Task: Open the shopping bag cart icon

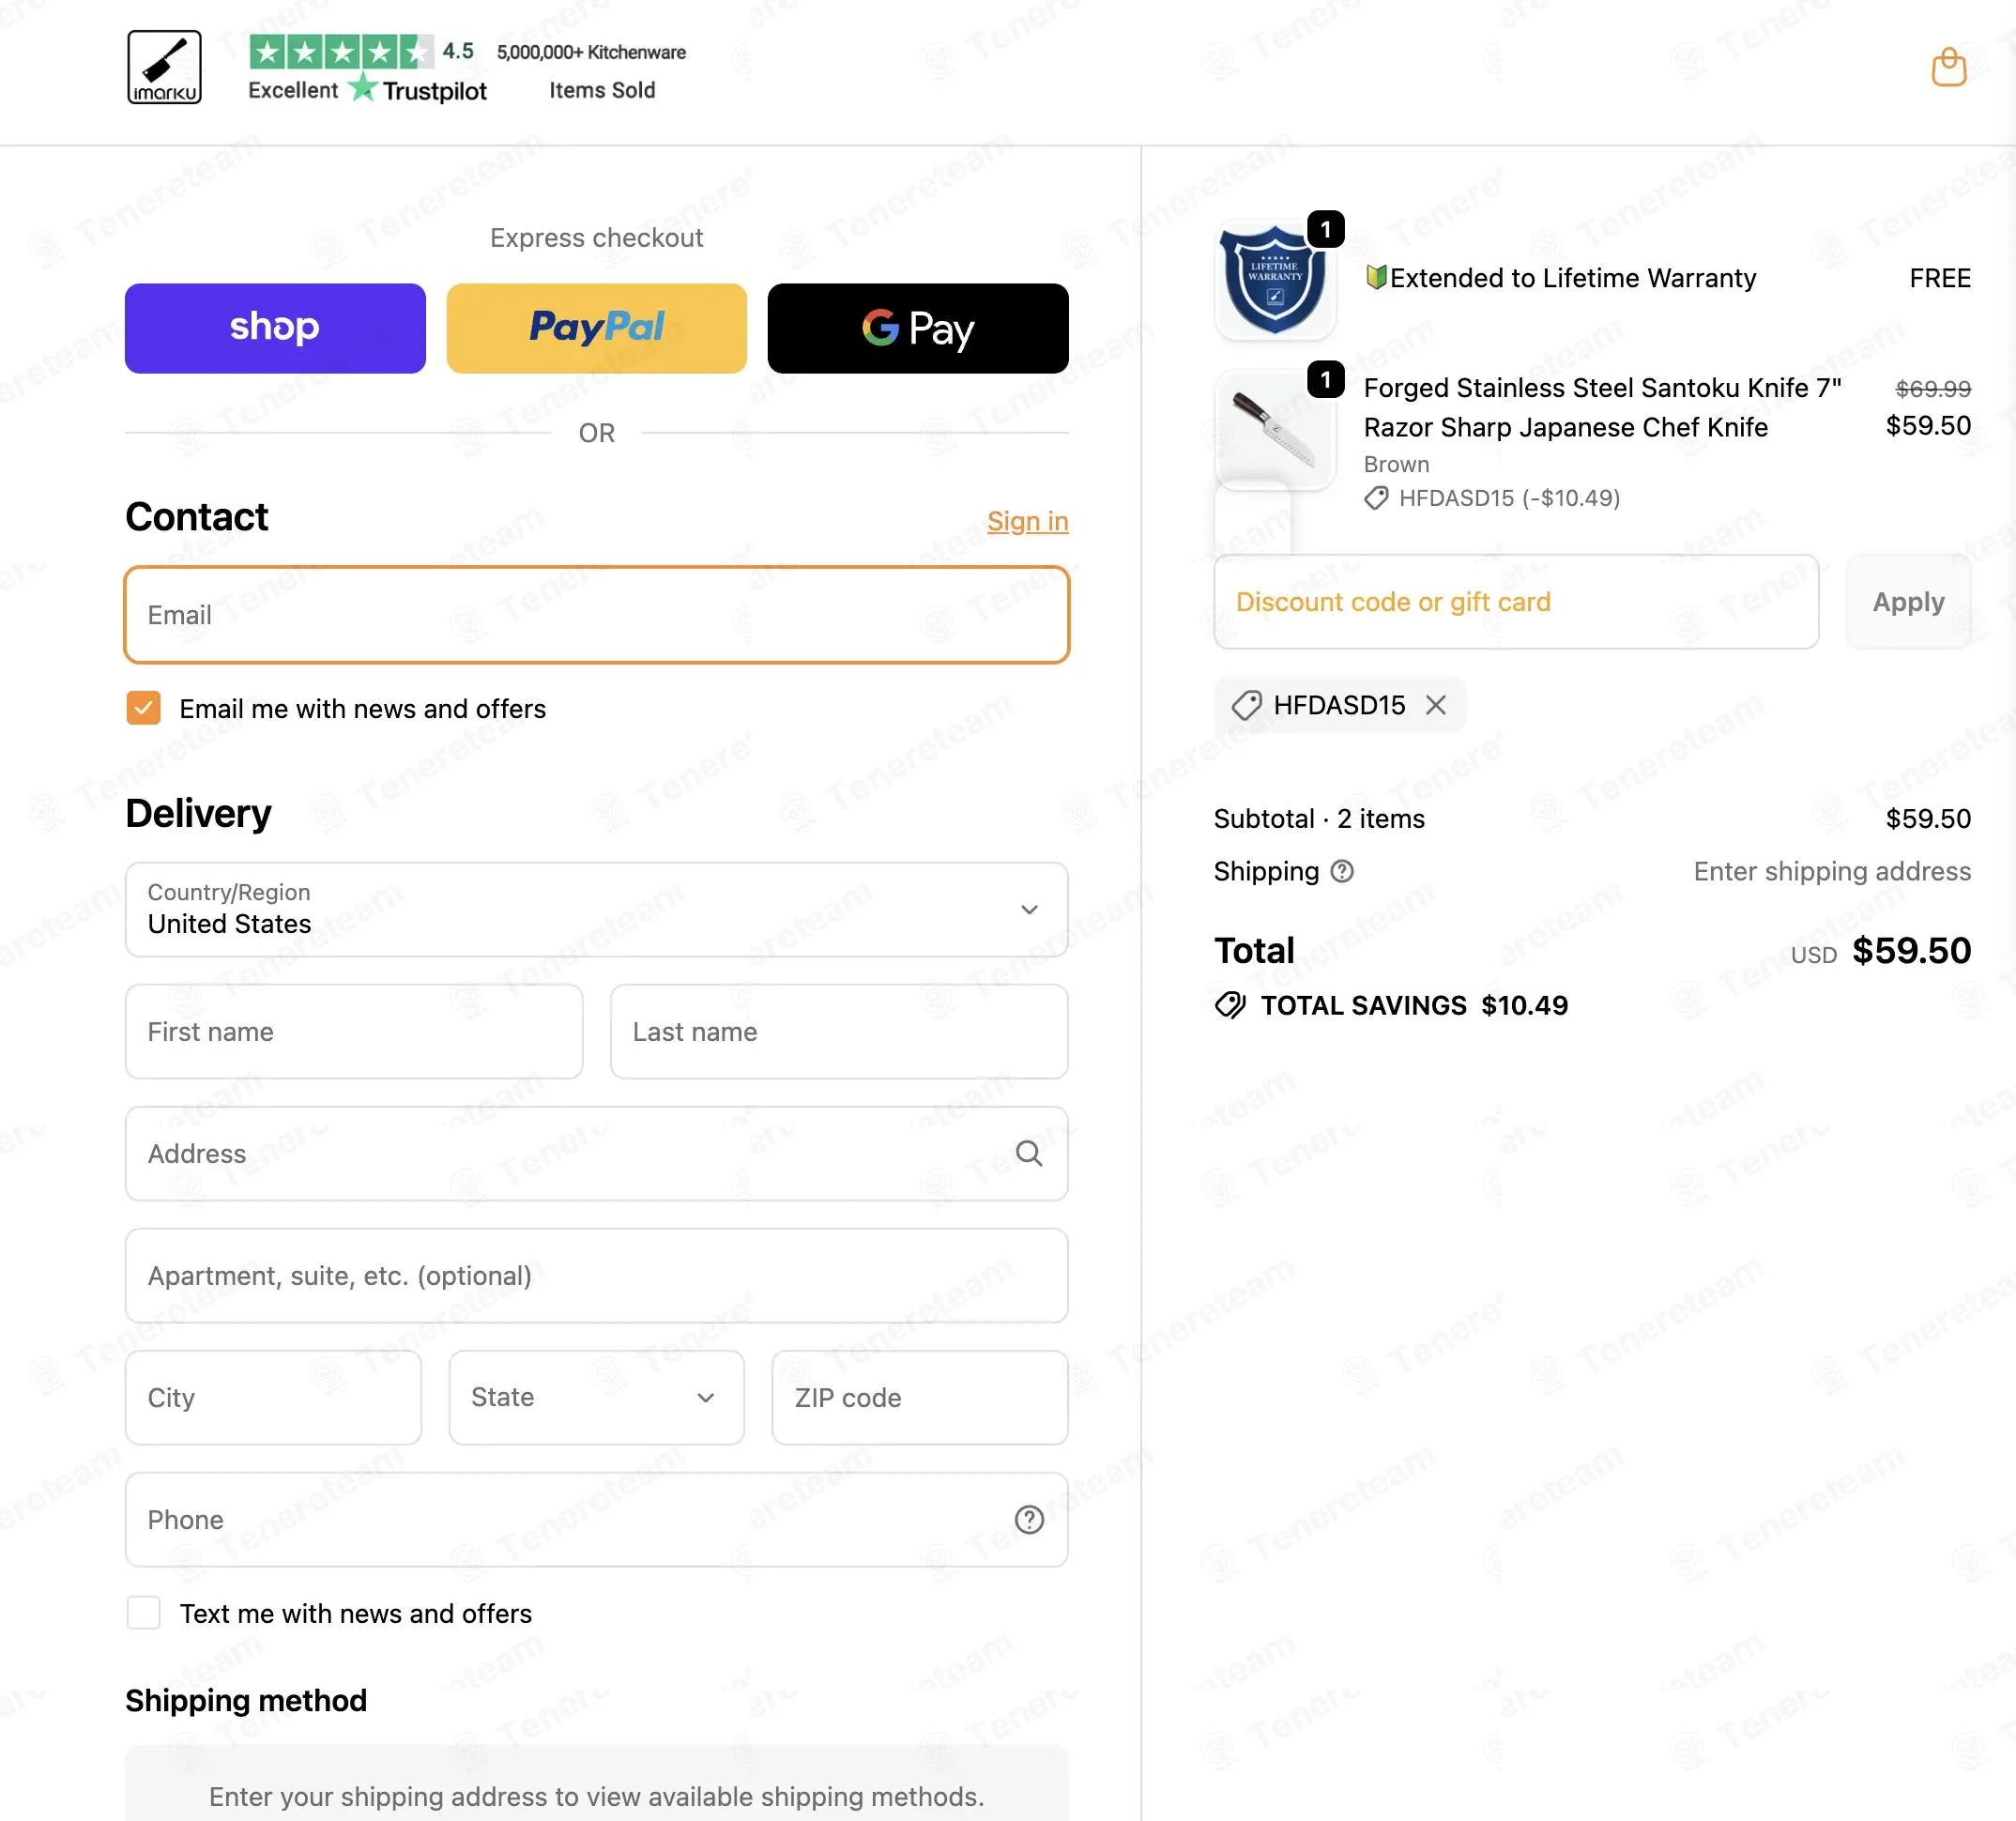Action: tap(1948, 67)
